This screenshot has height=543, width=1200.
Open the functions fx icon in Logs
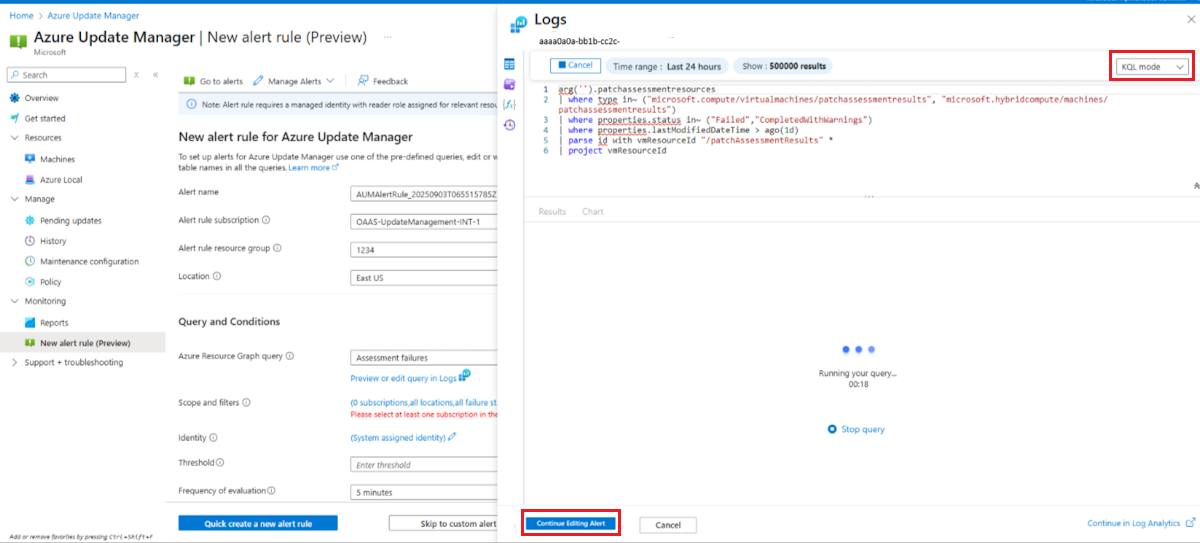click(x=509, y=104)
